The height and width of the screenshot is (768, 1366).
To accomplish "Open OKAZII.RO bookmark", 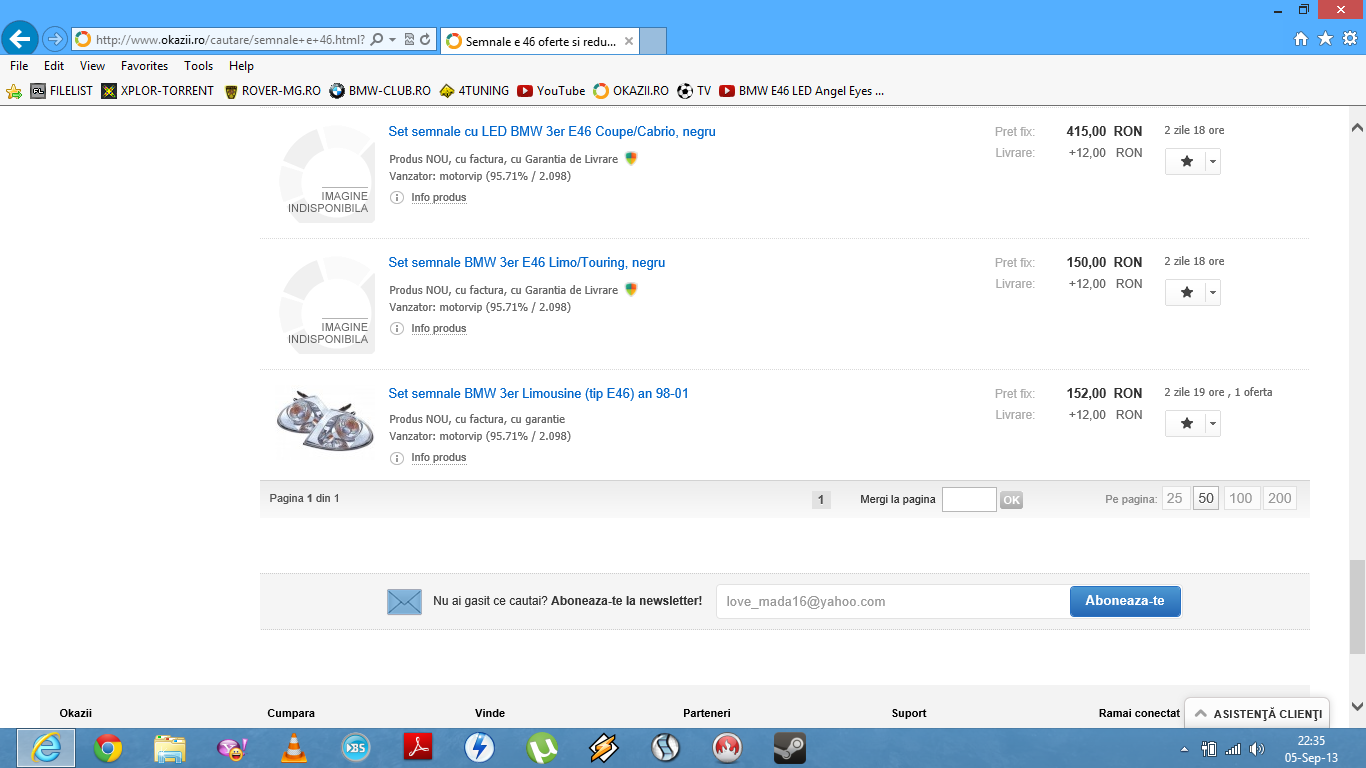I will point(631,91).
